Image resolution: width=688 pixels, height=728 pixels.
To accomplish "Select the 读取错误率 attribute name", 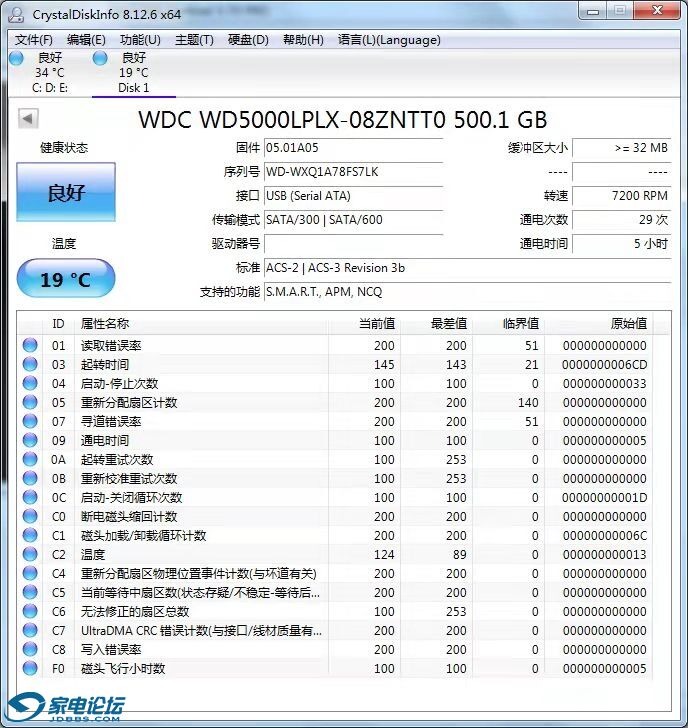I will 111,345.
